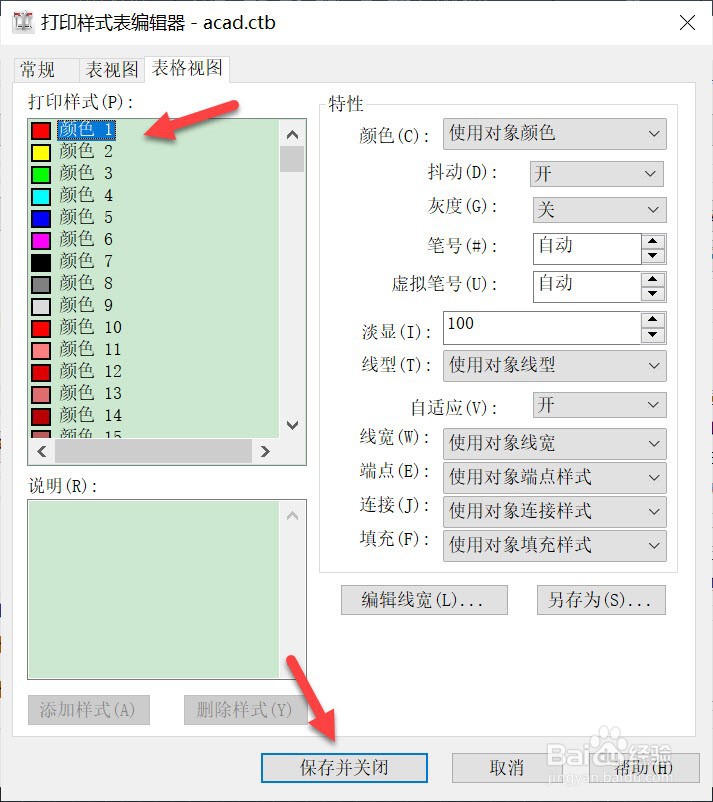Viewport: 713px width, 802px height.
Task: Select plot style 颜色 2
Action: (x=85, y=151)
